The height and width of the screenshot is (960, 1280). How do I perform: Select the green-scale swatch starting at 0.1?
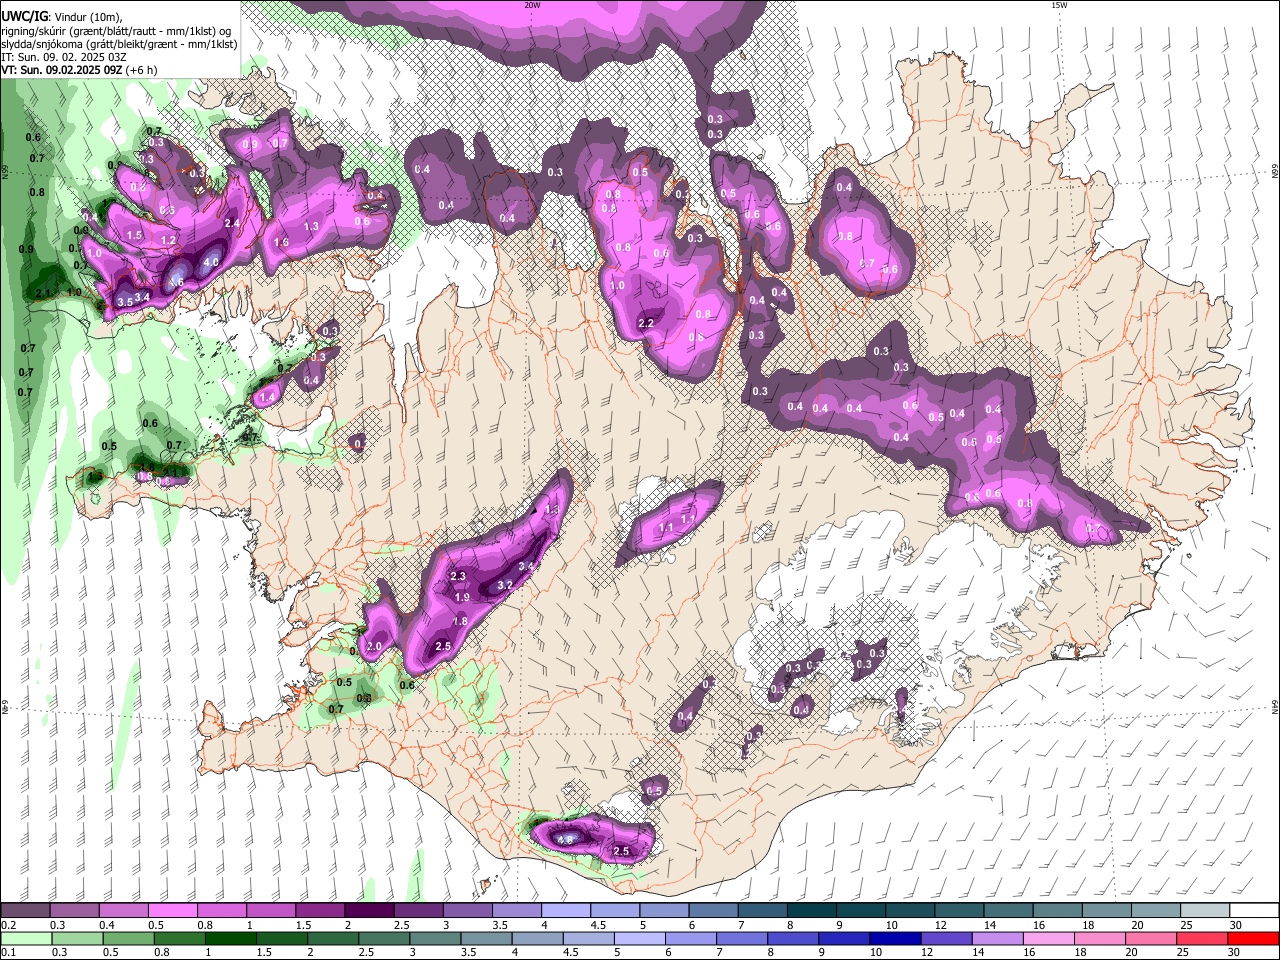click(25, 939)
